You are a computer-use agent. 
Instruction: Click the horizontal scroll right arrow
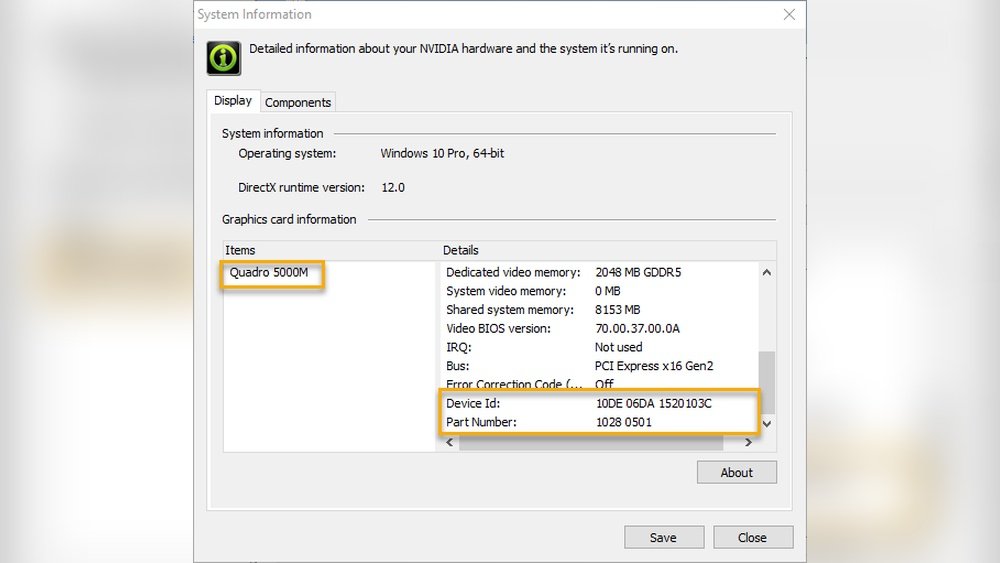tap(748, 442)
